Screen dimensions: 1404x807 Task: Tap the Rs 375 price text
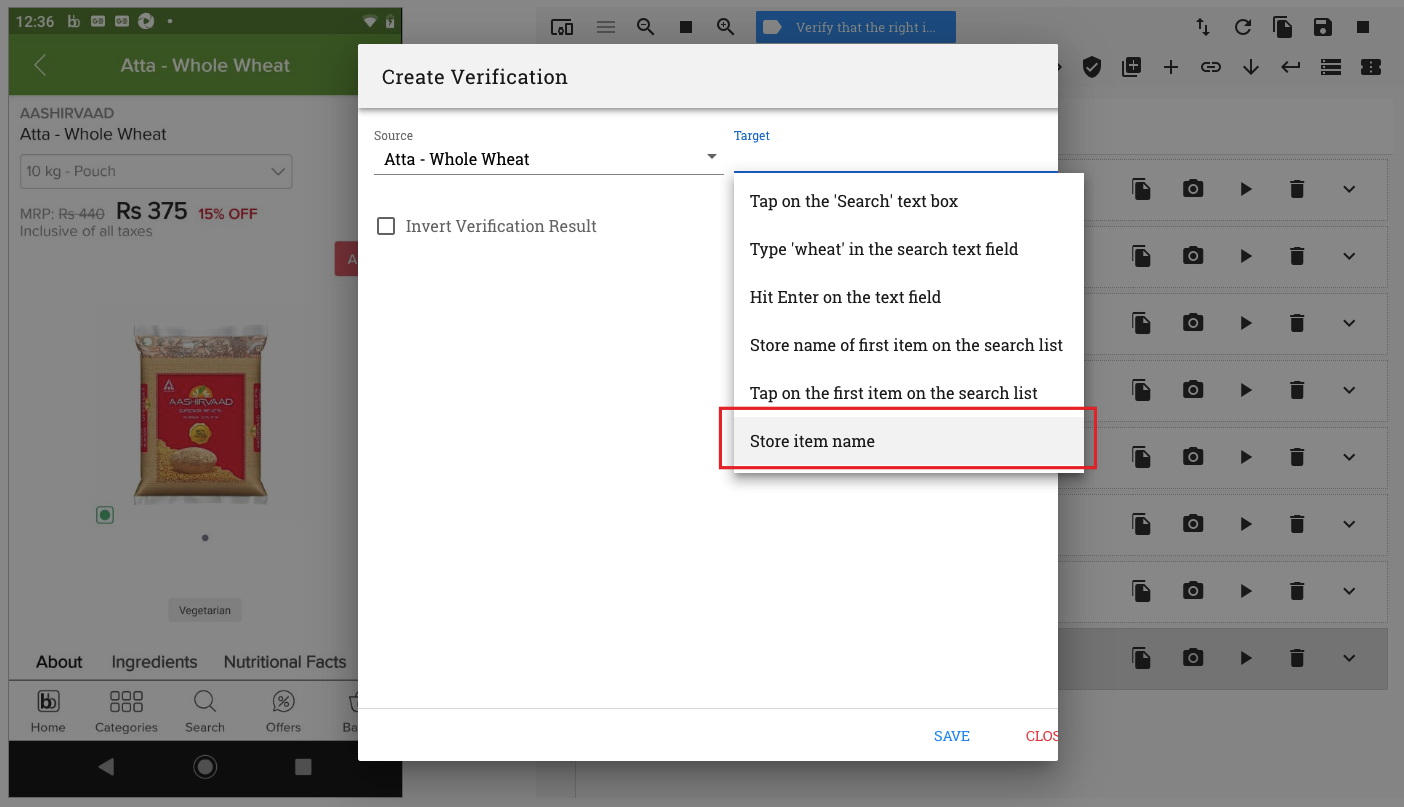(152, 211)
